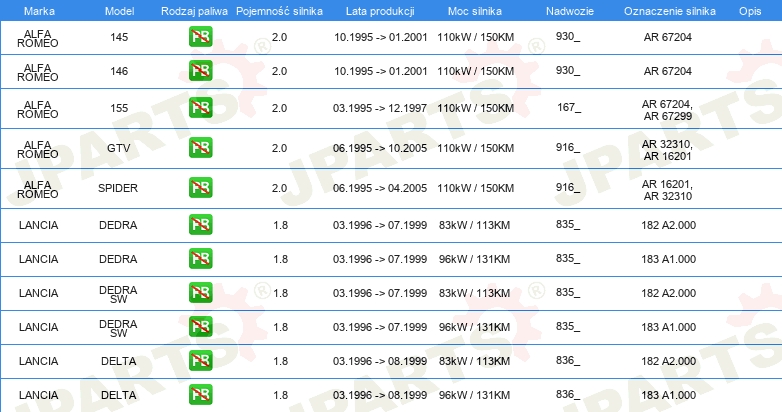The image size is (782, 412).
Task: Click the Nadwozie column header
Action: coord(570,11)
